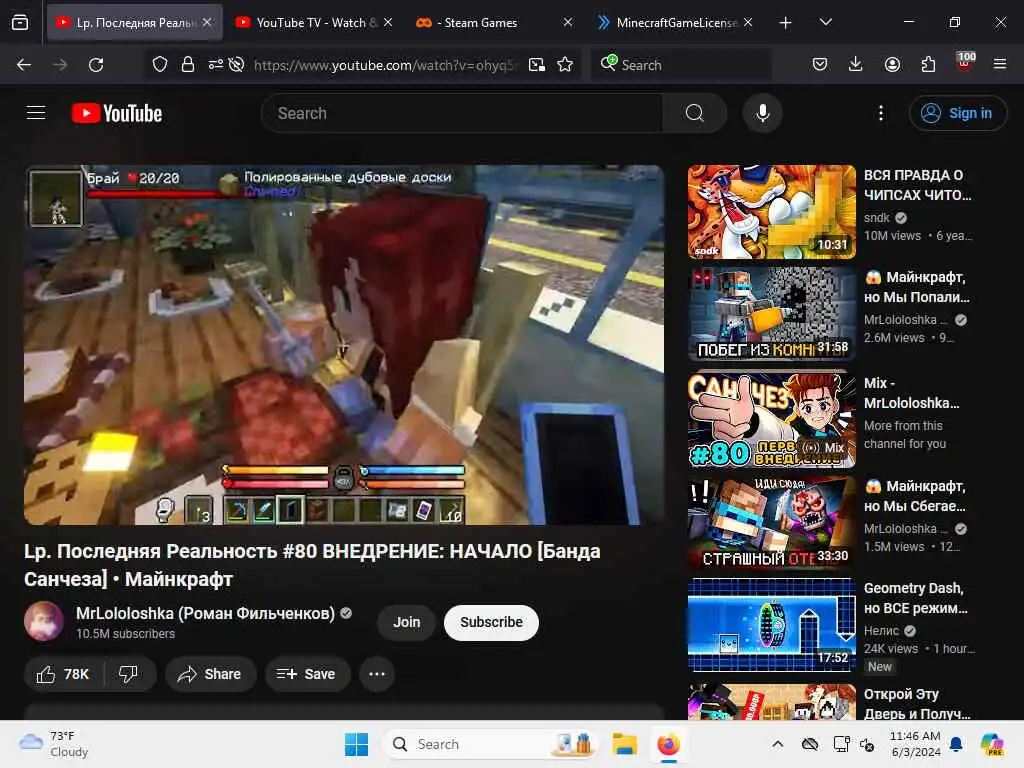1024x768 pixels.
Task: Click the autoplay blocked icon in address bar
Action: tap(237, 65)
